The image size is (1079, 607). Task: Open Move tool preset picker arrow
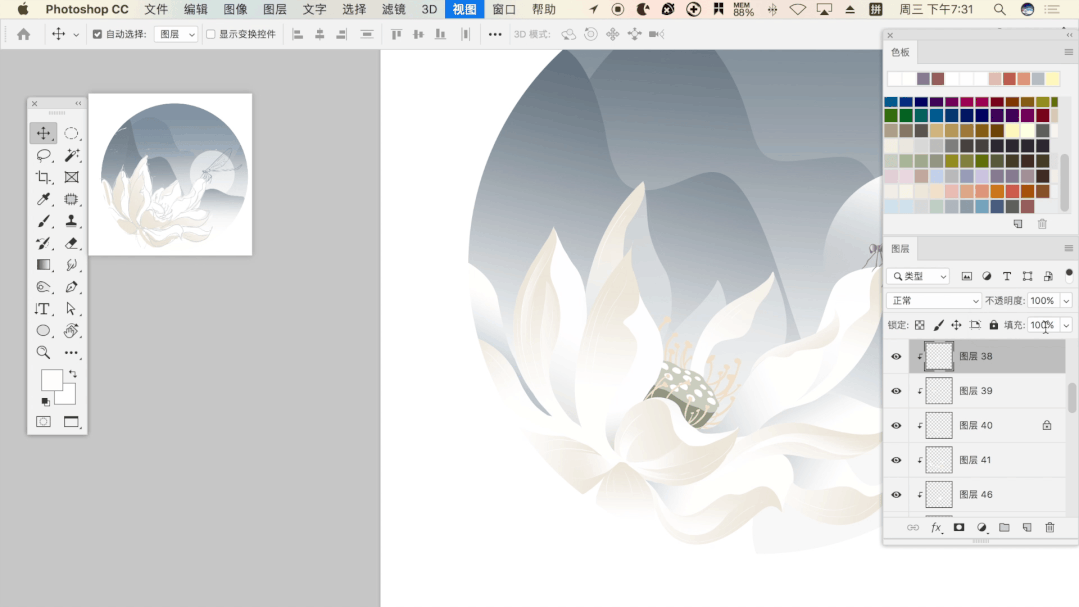click(x=76, y=34)
